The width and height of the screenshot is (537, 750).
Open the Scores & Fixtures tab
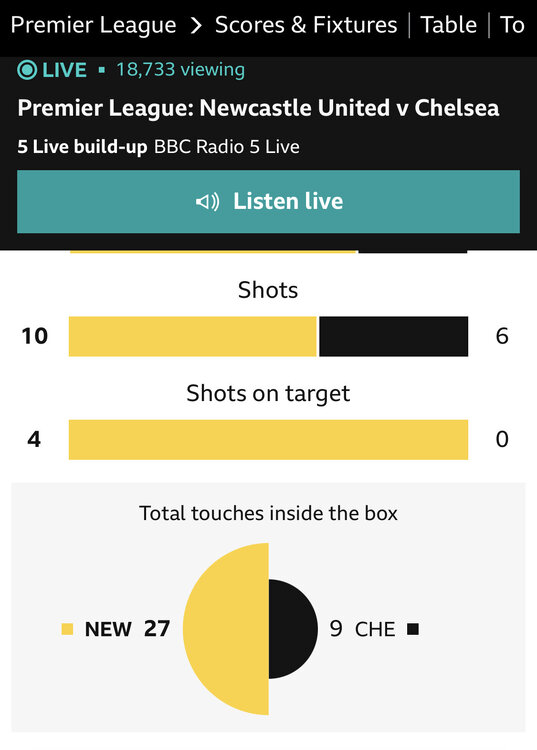(306, 25)
